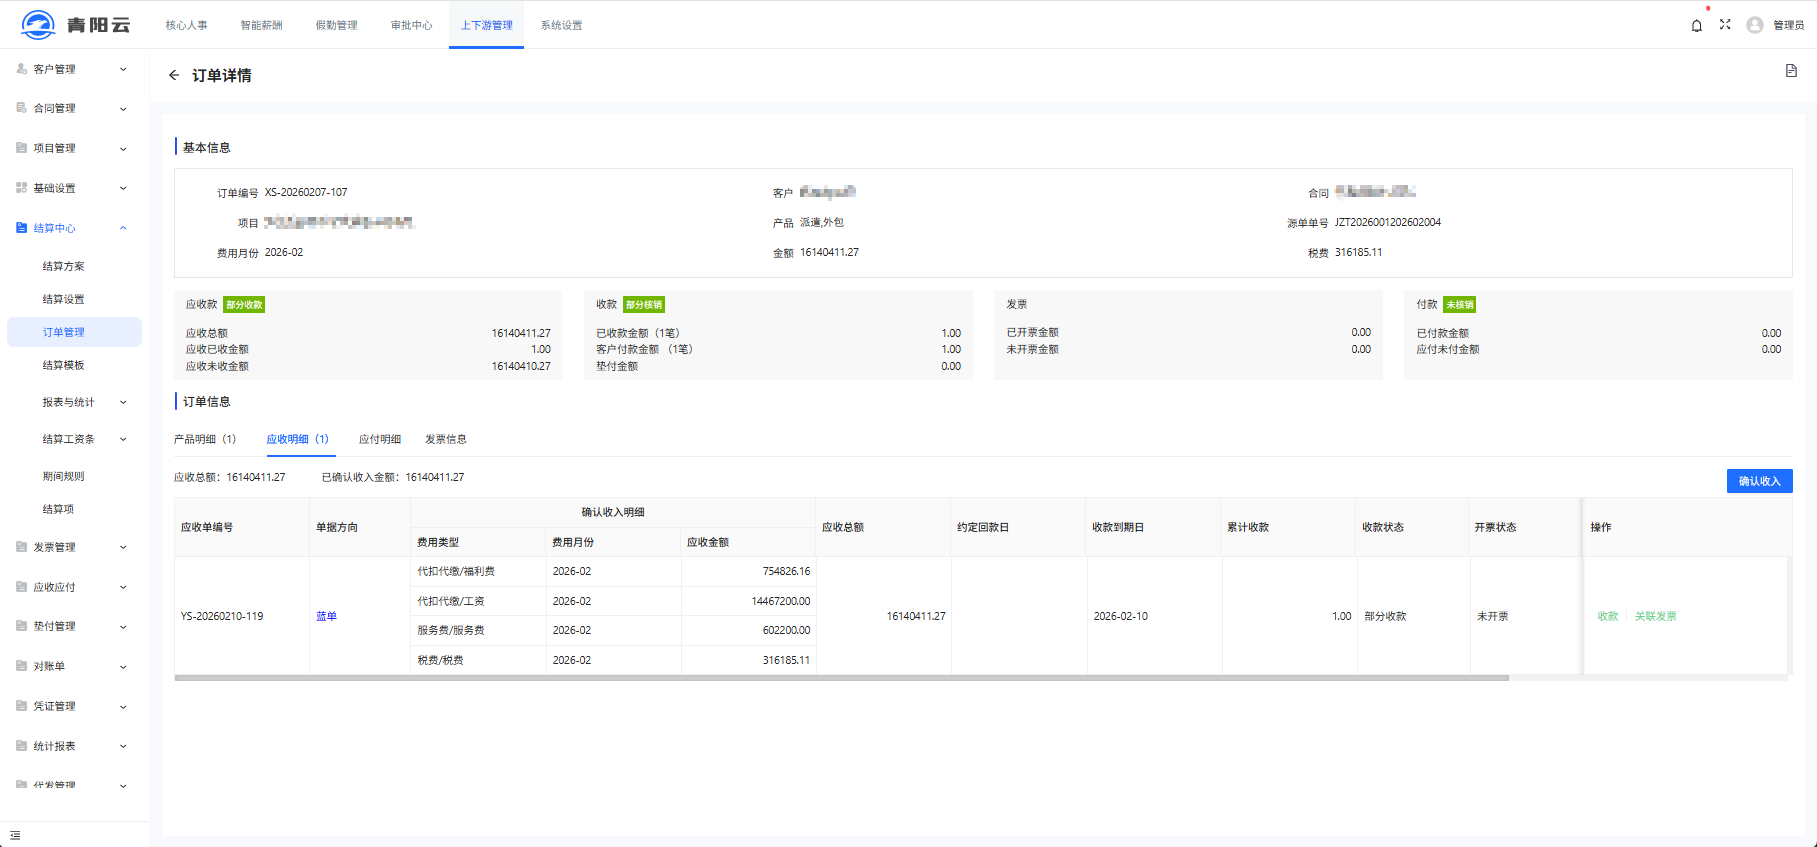
Task: Open the 发票信息 tab
Action: coord(445,439)
